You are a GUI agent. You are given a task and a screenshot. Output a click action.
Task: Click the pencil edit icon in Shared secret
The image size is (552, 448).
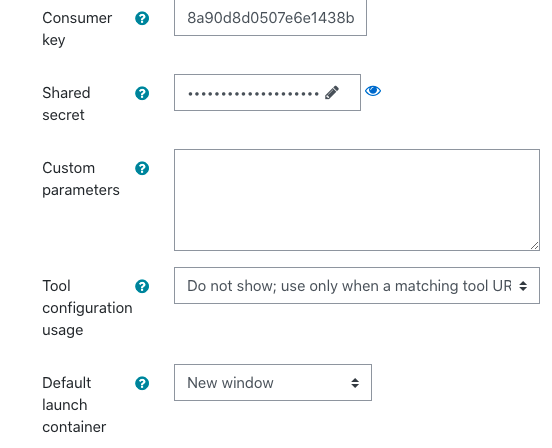tap(332, 93)
